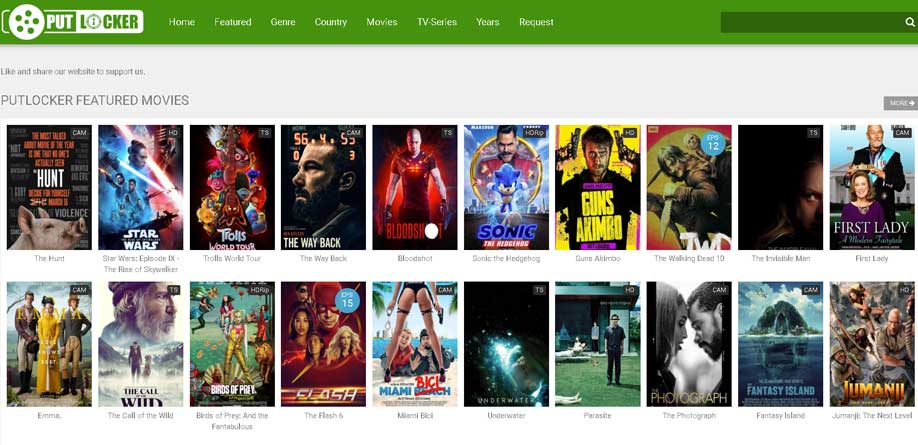Open Fantasy Island poster

point(780,344)
